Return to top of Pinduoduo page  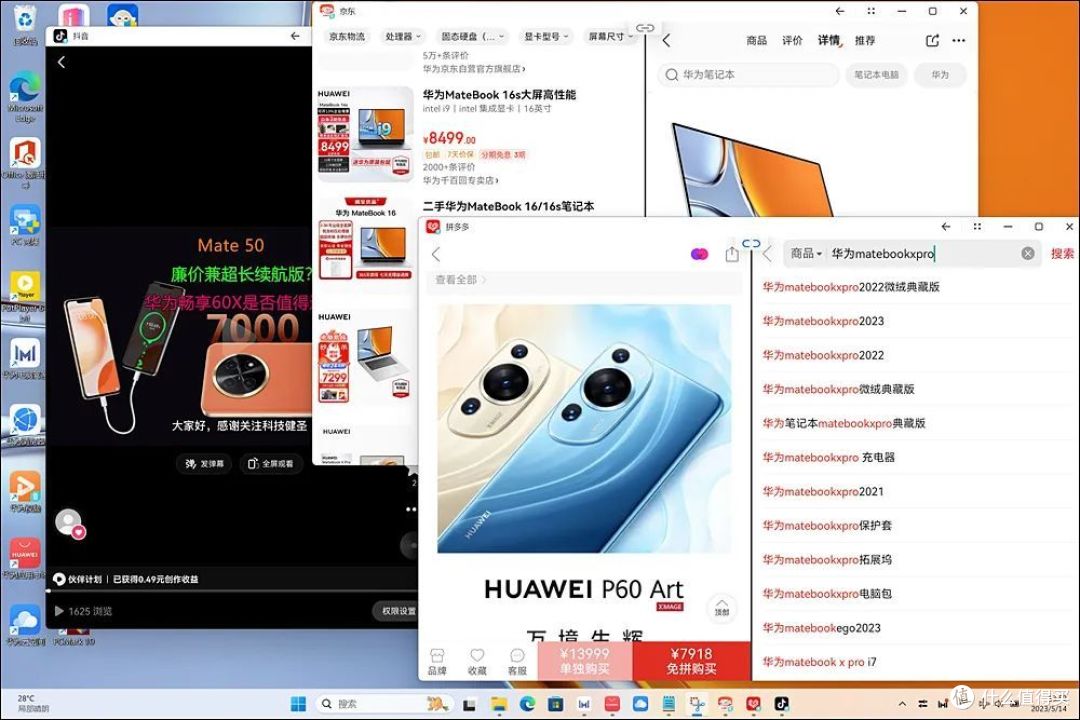721,608
